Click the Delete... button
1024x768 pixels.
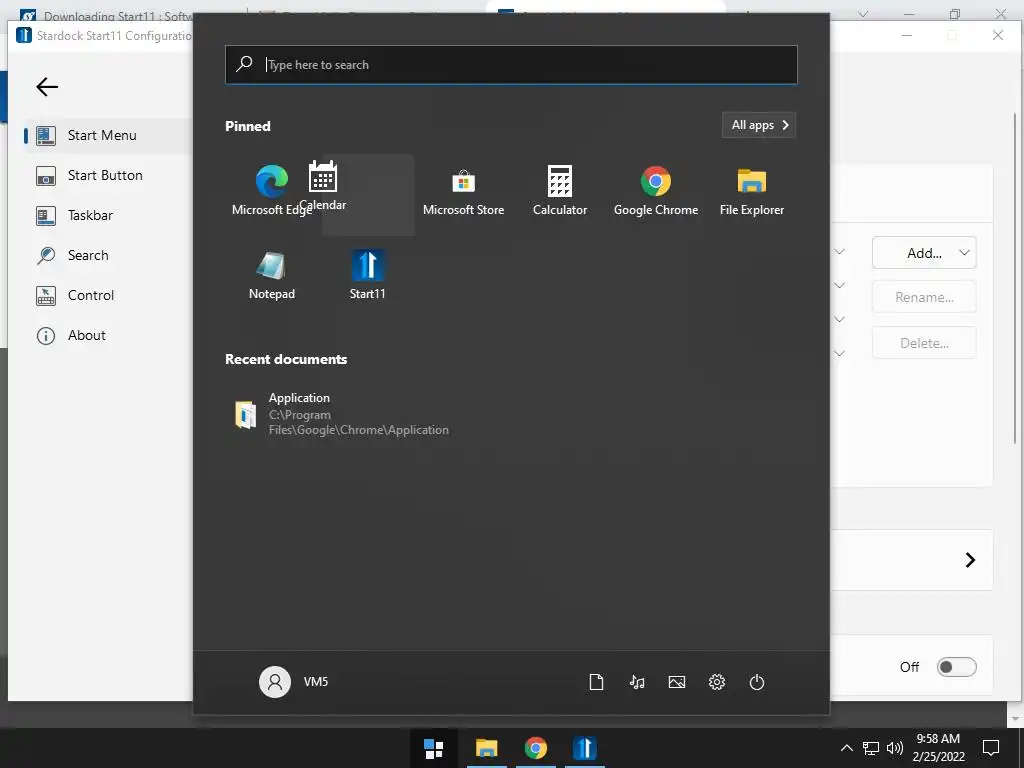click(924, 343)
